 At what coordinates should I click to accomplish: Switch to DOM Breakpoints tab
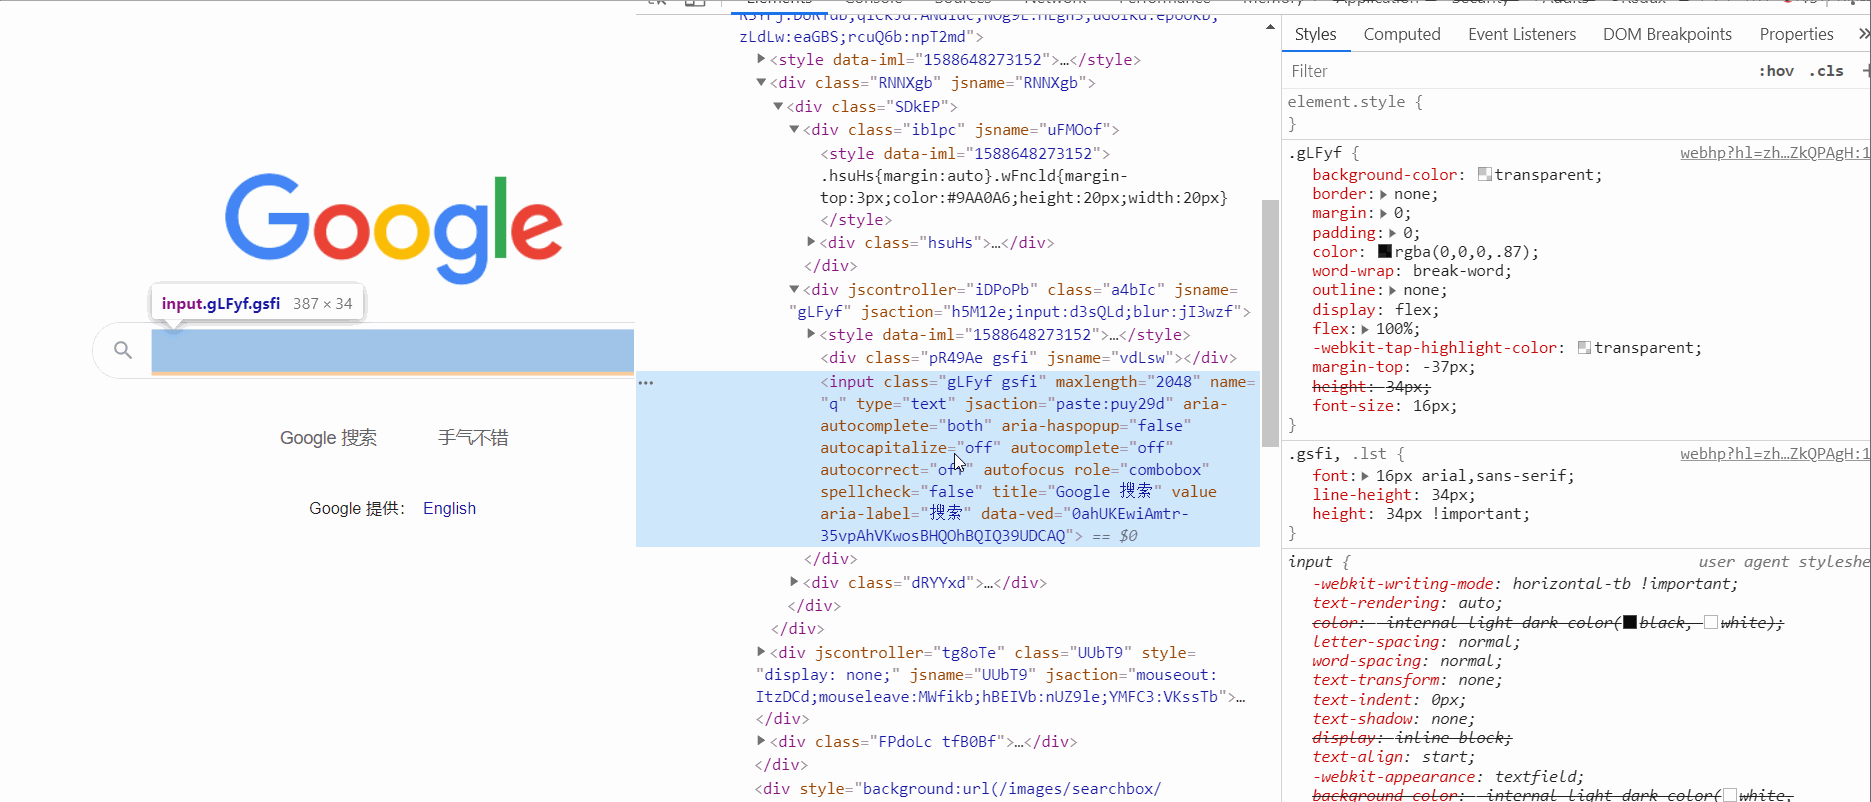pyautogui.click(x=1667, y=34)
